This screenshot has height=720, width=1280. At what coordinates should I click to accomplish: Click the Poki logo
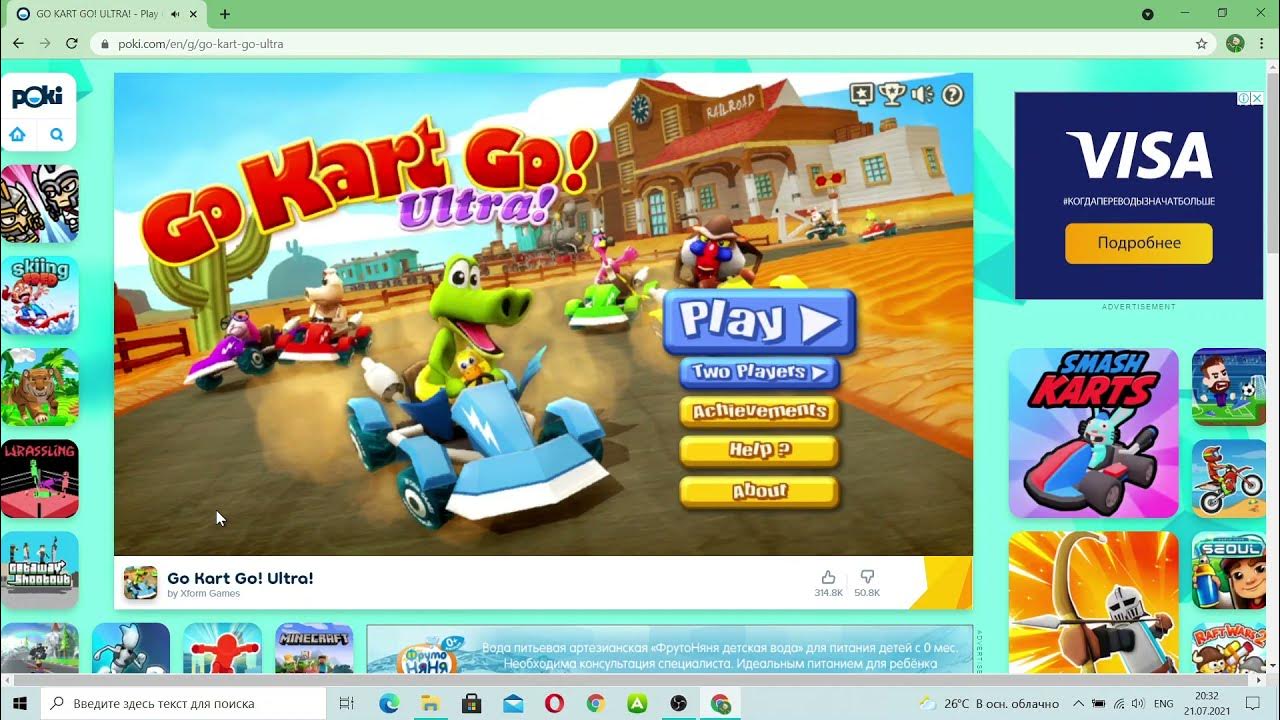38,97
